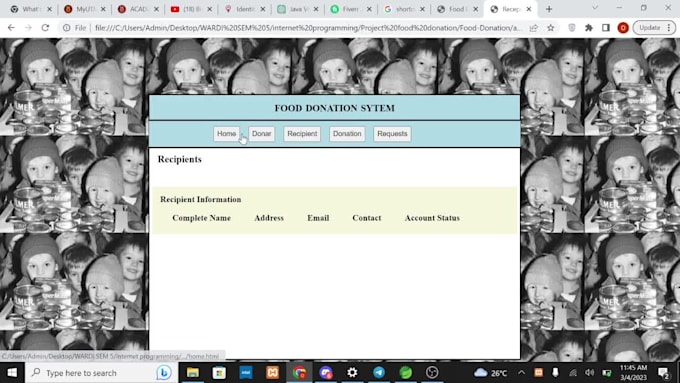Select the Recipient navigation button
This screenshot has width=680, height=383.
(x=302, y=134)
